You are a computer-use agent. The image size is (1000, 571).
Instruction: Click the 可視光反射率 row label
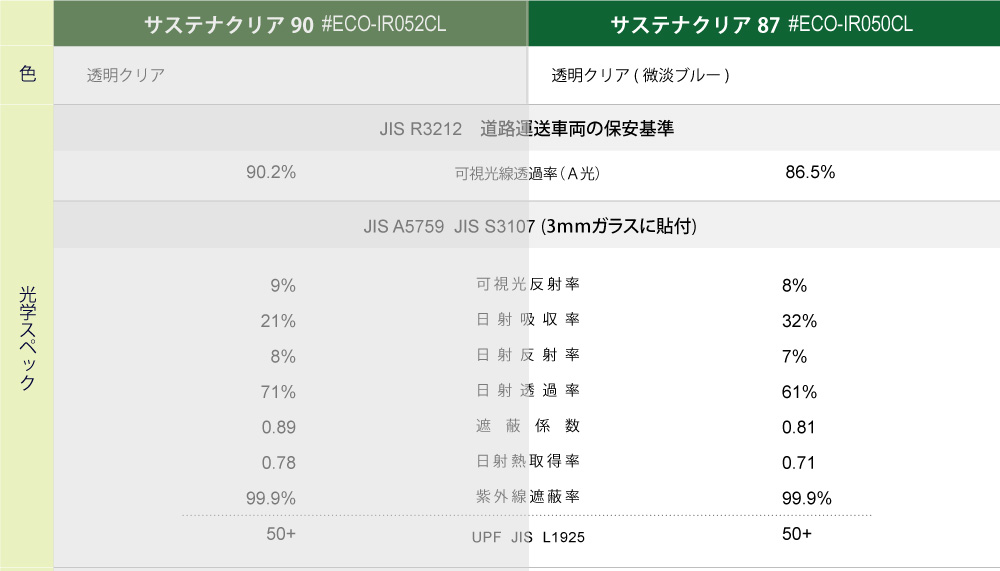point(528,285)
